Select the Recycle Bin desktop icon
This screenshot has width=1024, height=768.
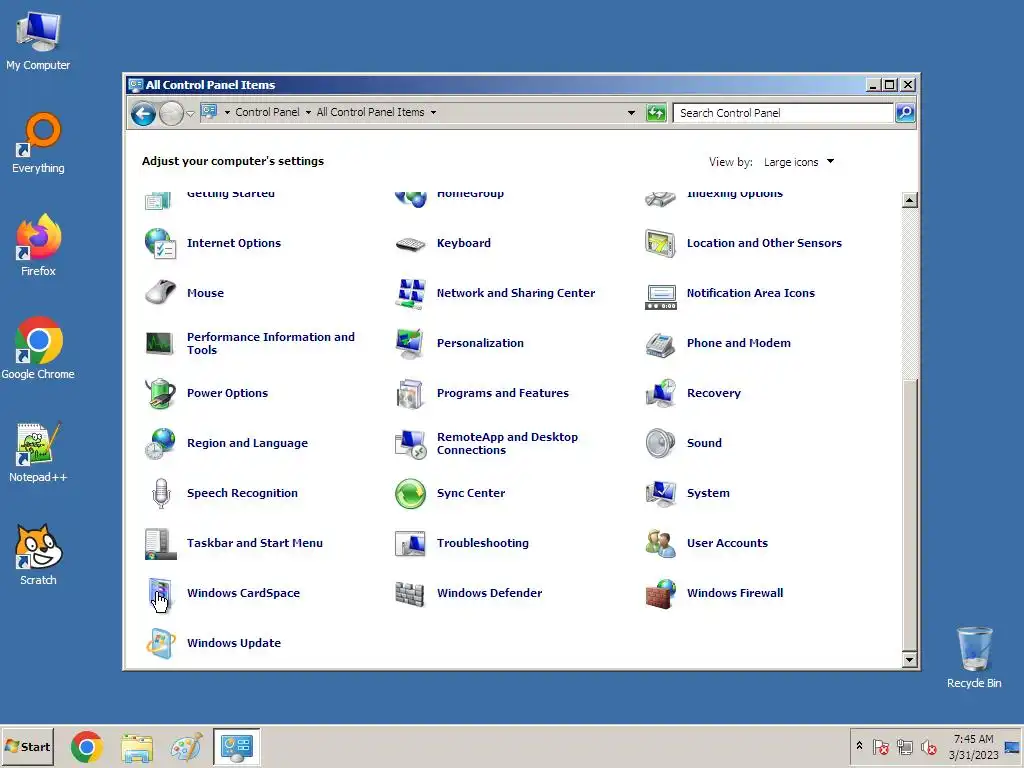[x=974, y=658]
